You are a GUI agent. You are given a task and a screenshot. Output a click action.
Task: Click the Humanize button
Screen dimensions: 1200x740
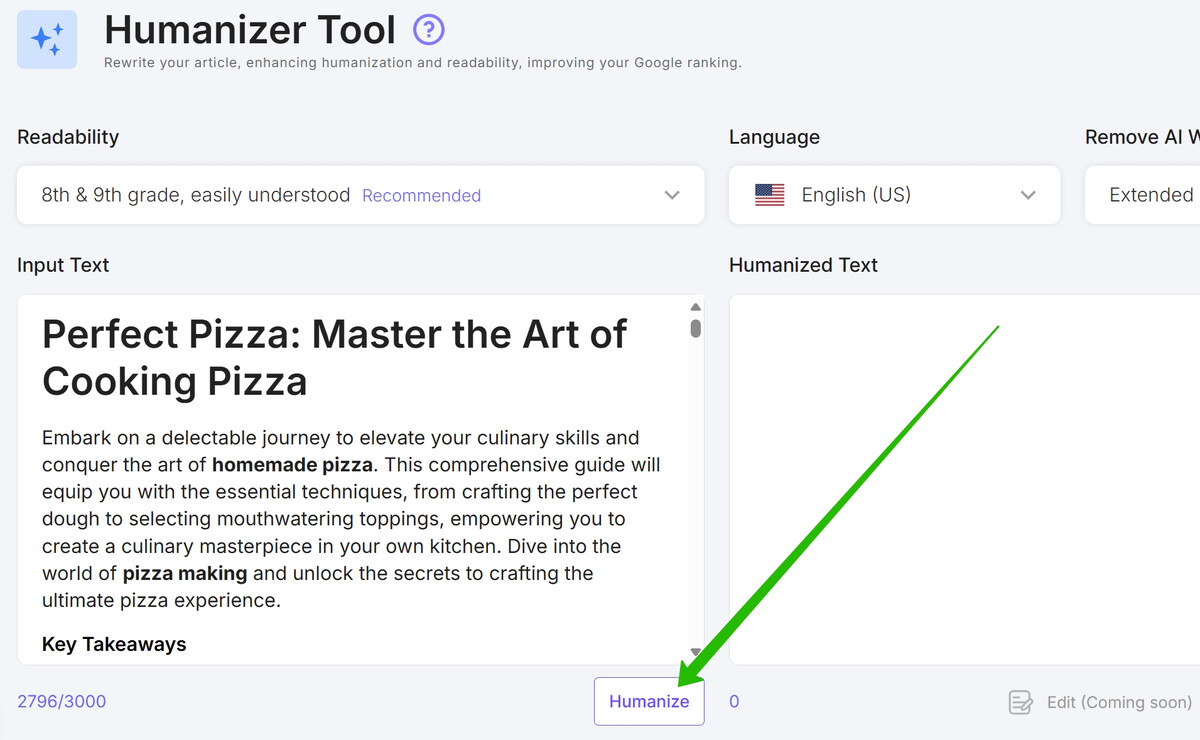(649, 701)
